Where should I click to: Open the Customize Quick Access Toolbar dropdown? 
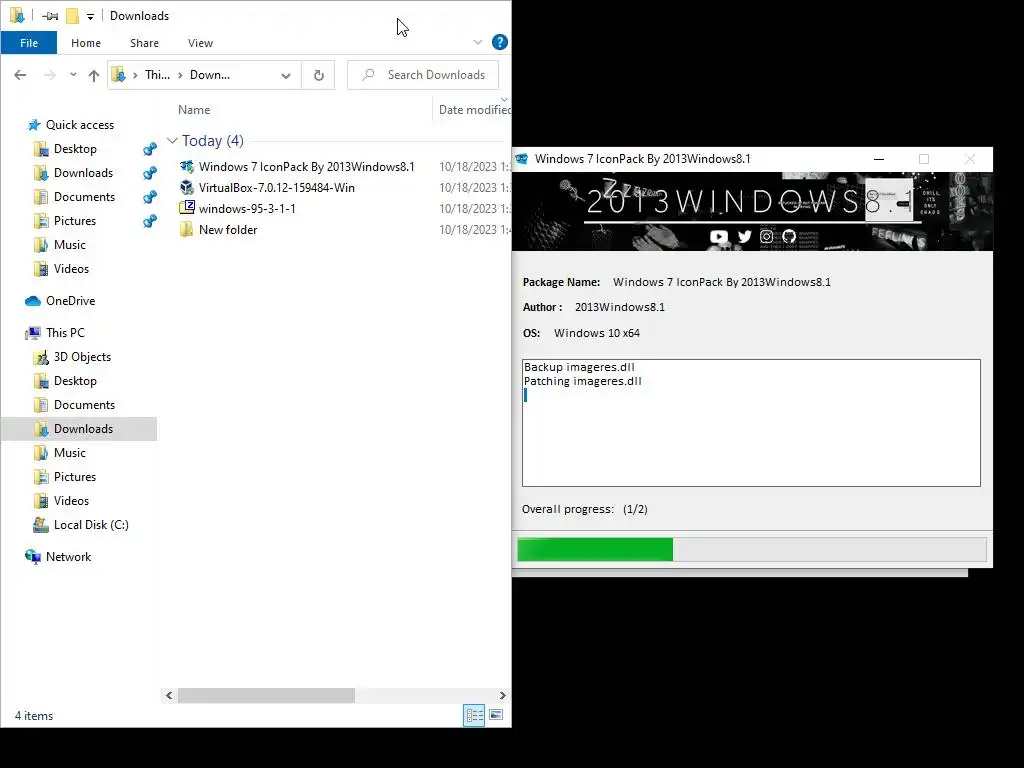coord(90,16)
